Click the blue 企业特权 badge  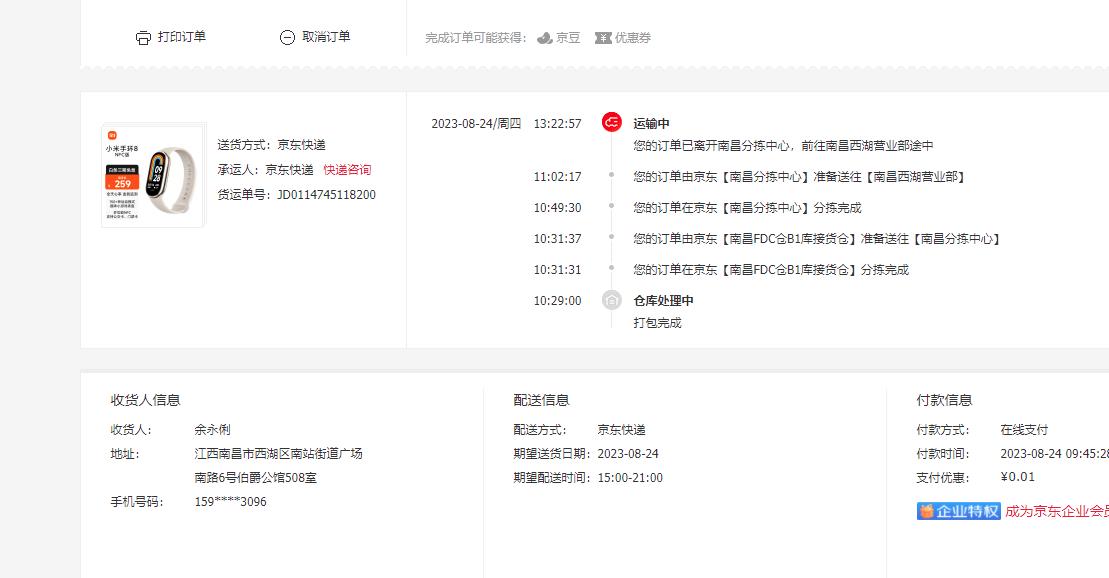pos(958,511)
